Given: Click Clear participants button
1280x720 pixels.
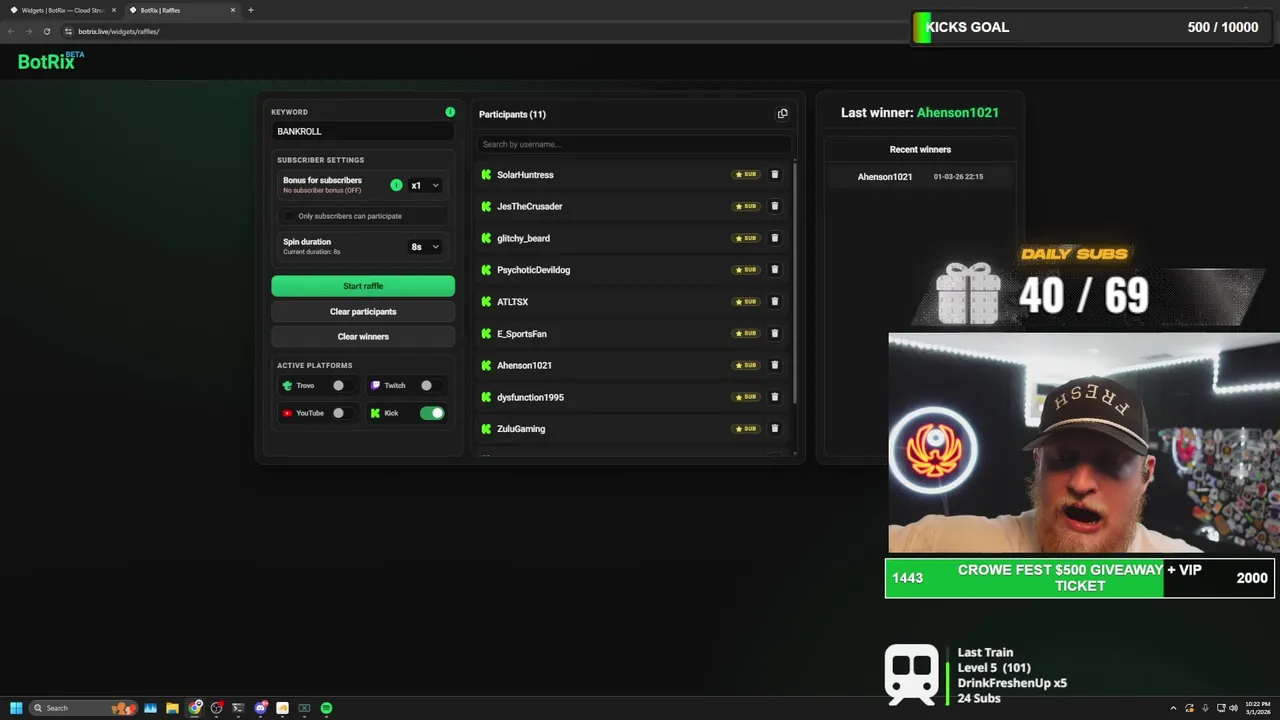Looking at the screenshot, I should click(363, 311).
